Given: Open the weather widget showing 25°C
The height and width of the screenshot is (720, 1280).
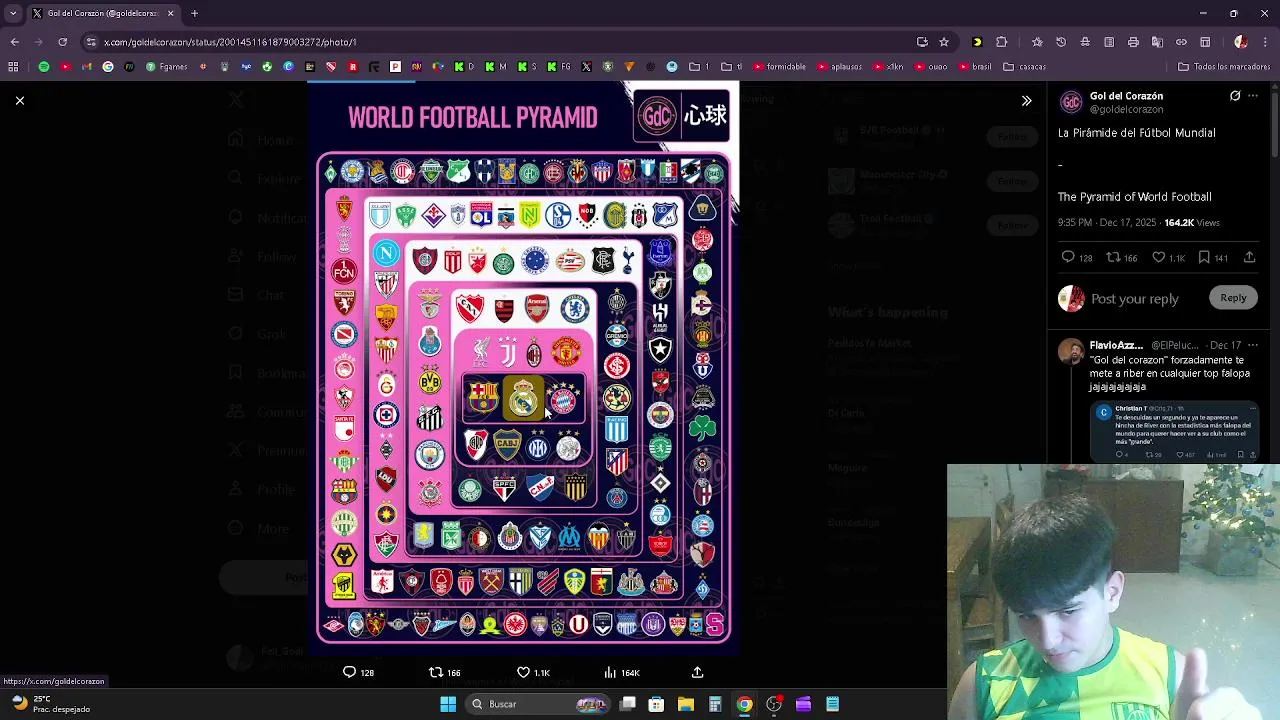Looking at the screenshot, I should point(50,704).
